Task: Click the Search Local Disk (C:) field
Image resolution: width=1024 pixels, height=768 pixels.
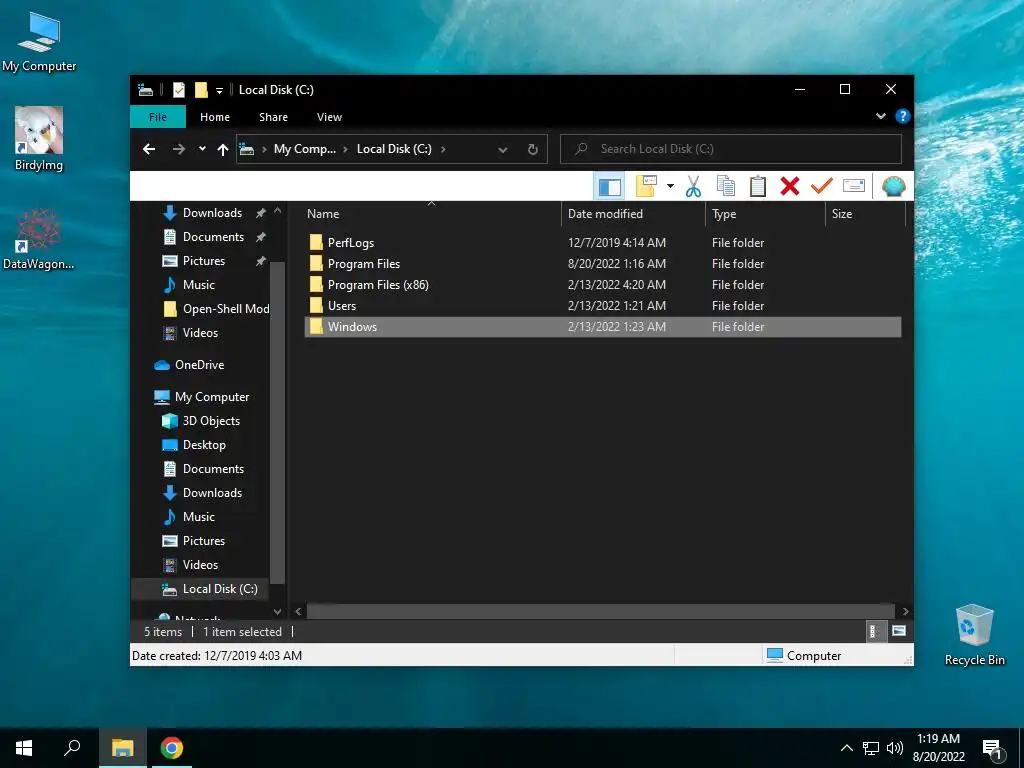Action: 731,149
